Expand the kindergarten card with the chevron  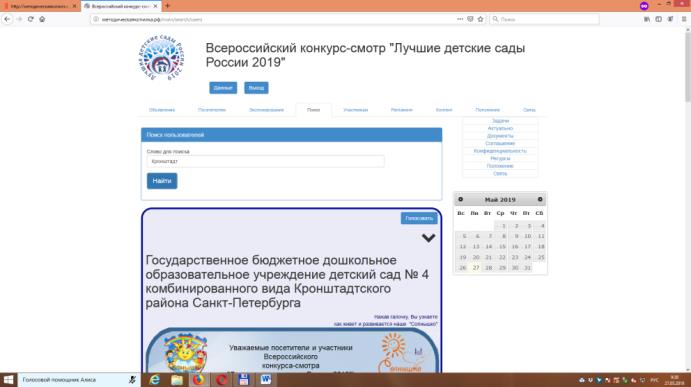(x=428, y=238)
